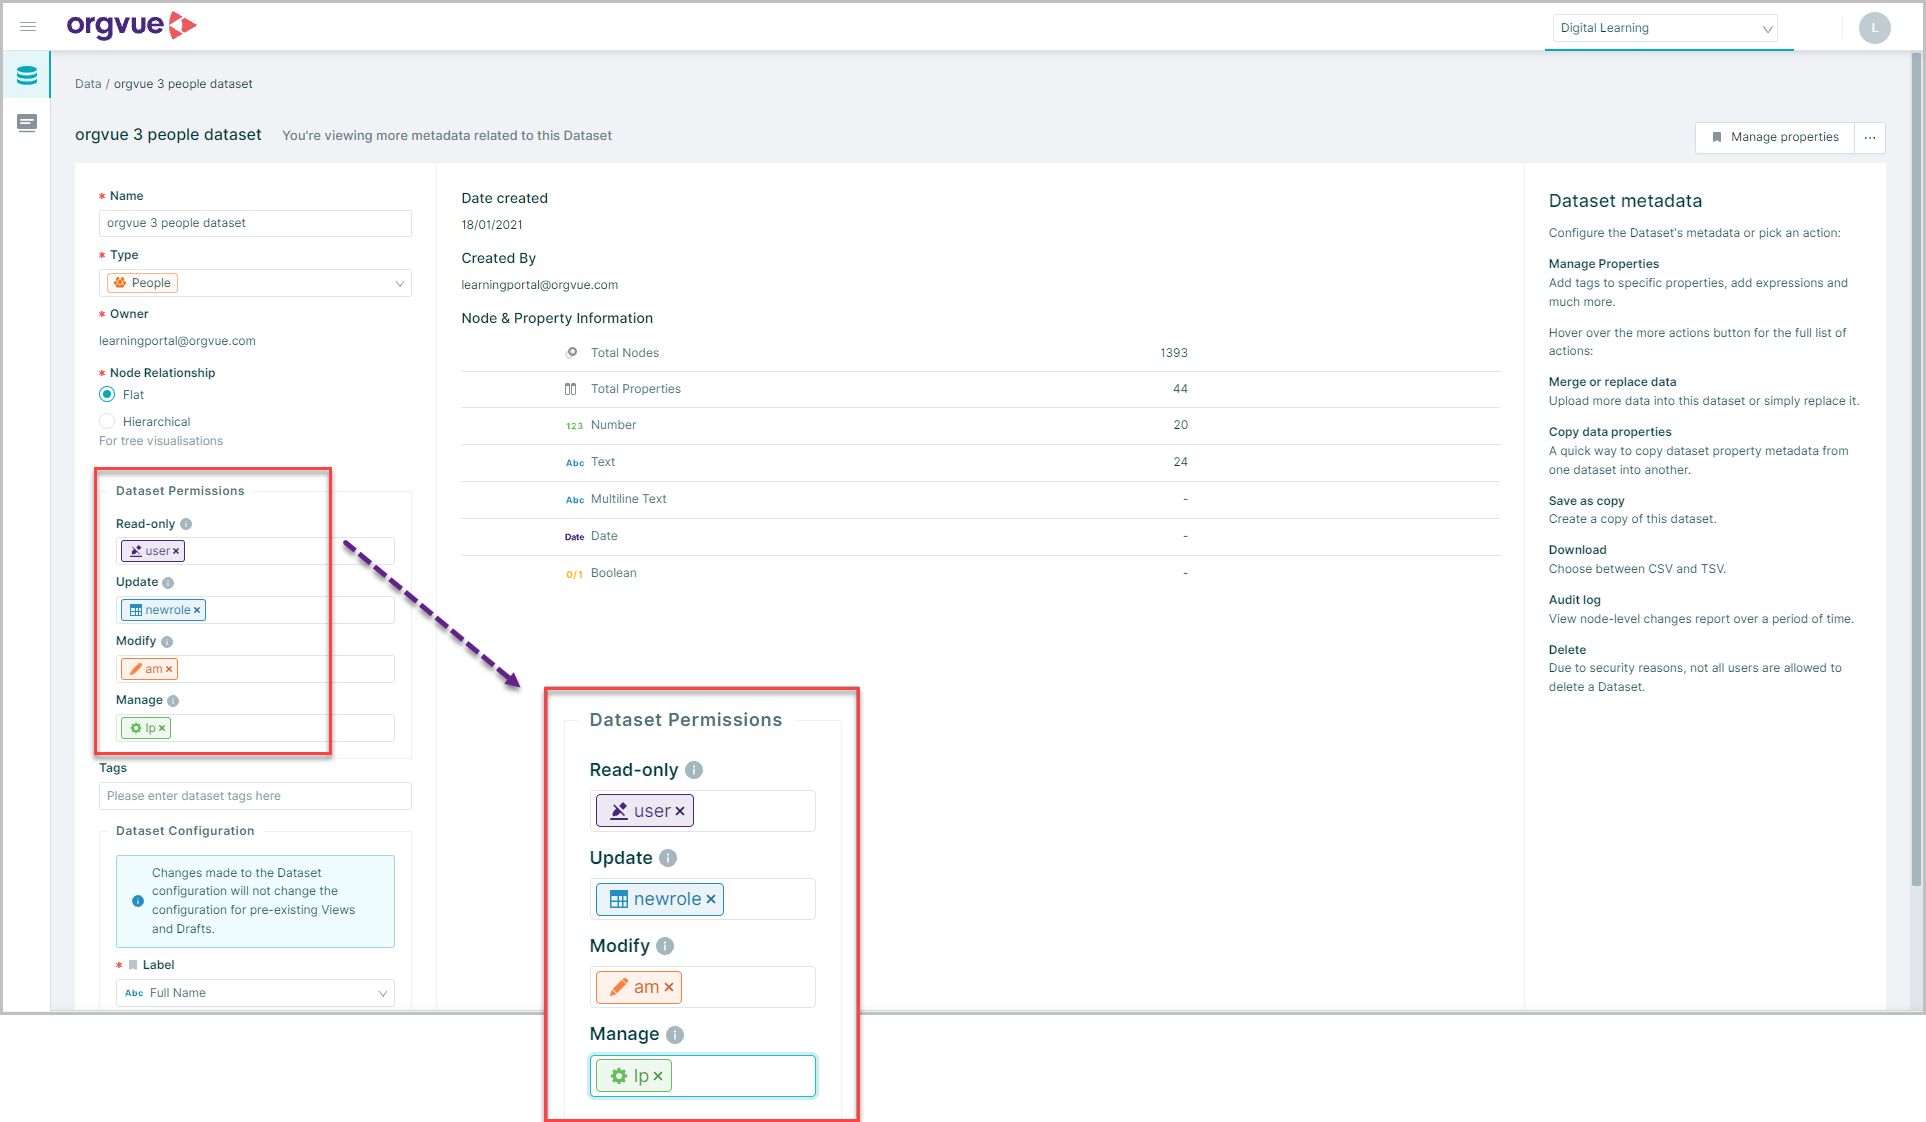
Task: Click the Total Properties value 44
Action: [x=1180, y=389]
